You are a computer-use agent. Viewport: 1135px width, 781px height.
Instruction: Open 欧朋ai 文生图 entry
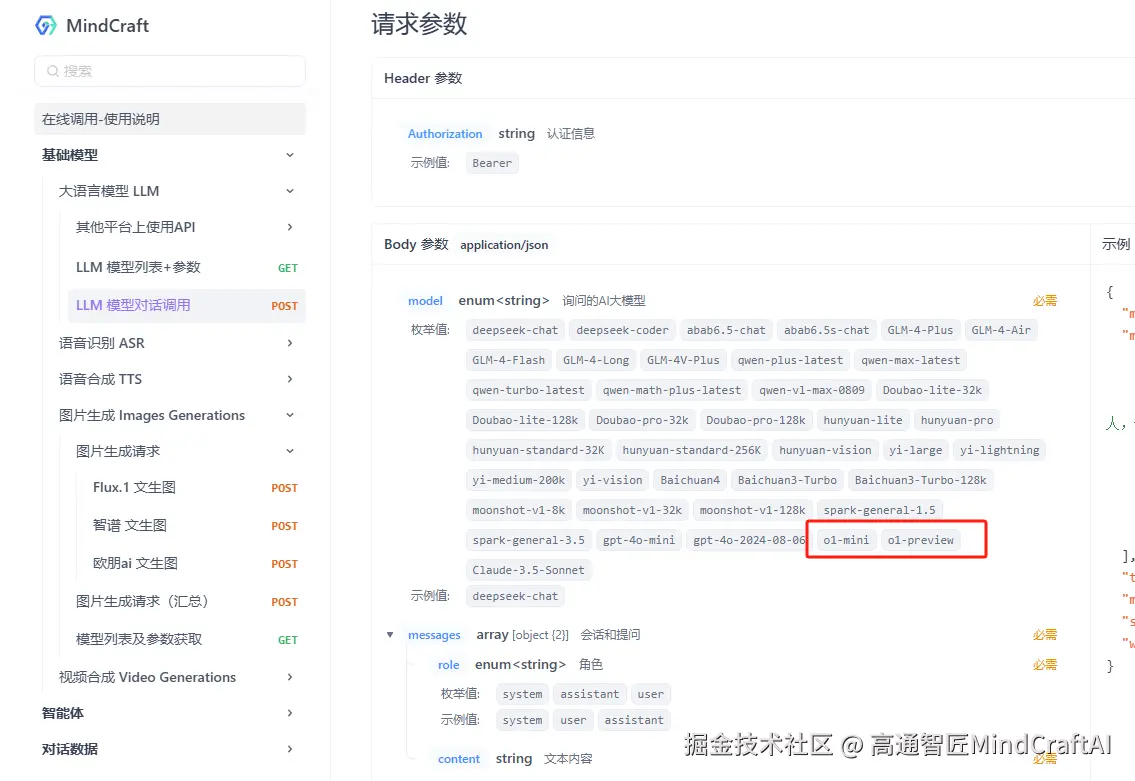[x=195, y=563]
